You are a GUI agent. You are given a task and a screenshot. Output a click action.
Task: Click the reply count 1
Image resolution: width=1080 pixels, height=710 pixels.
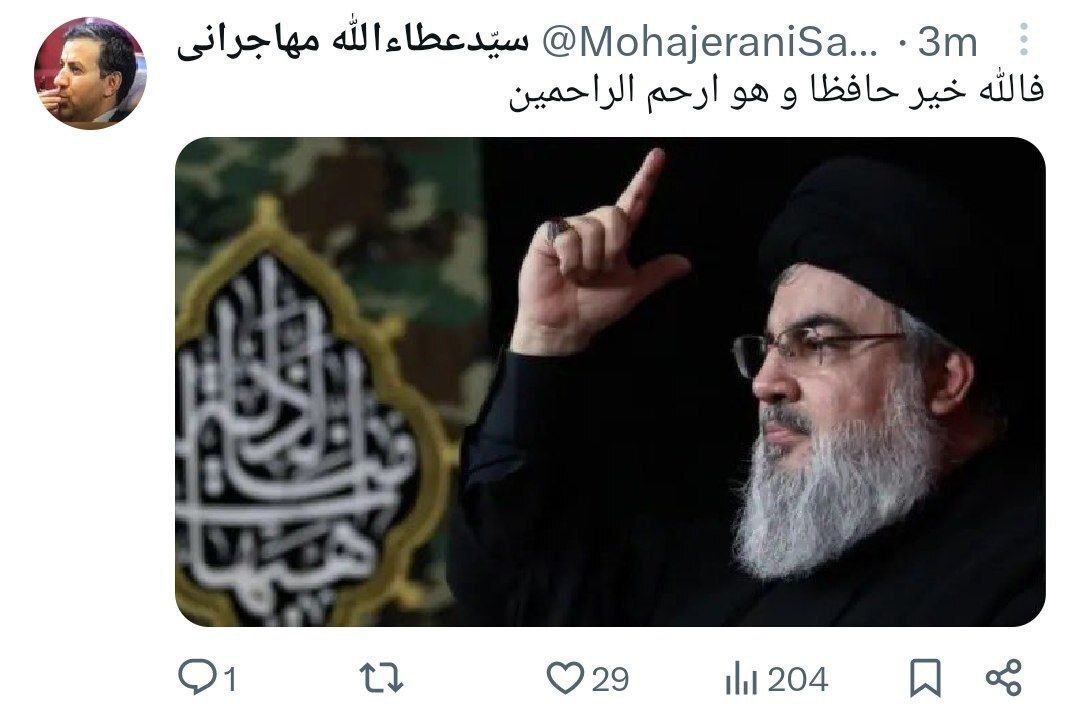click(230, 680)
